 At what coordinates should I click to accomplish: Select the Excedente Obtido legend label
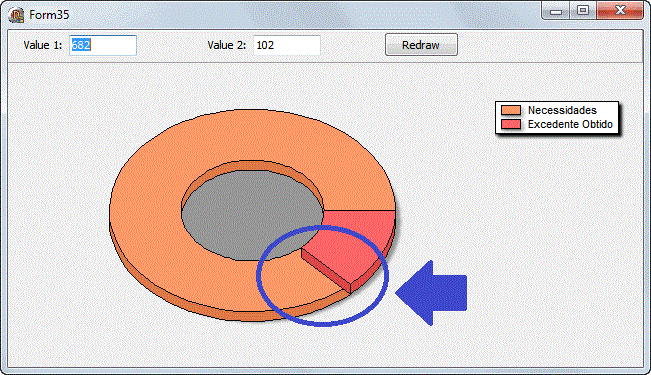pos(570,124)
